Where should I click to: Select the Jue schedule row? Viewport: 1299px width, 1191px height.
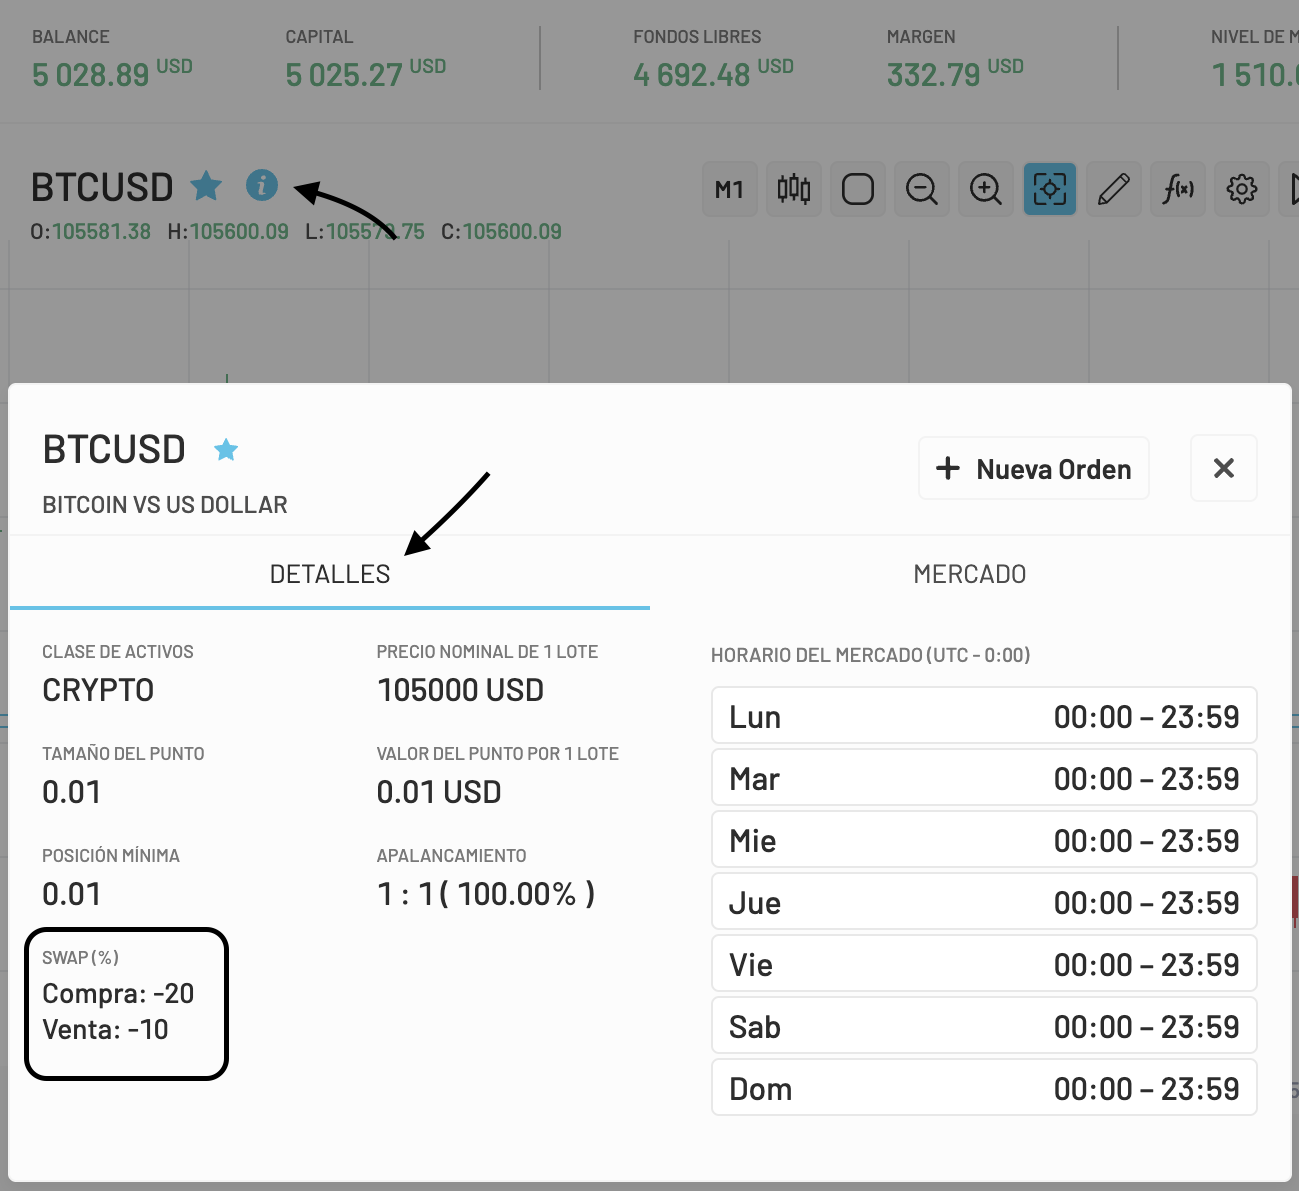(x=984, y=902)
